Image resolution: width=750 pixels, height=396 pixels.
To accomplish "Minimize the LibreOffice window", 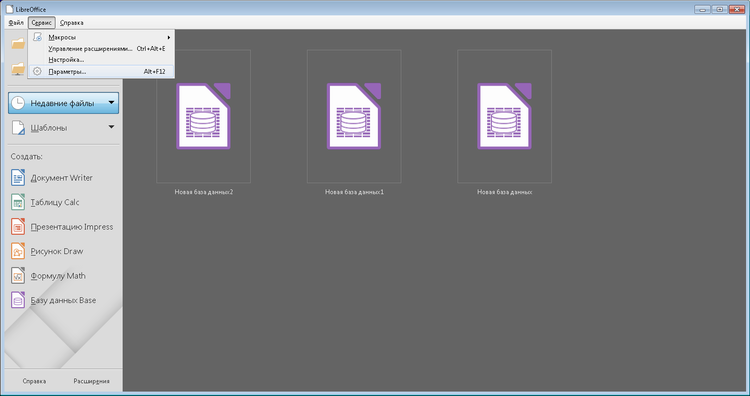I will click(x=702, y=9).
